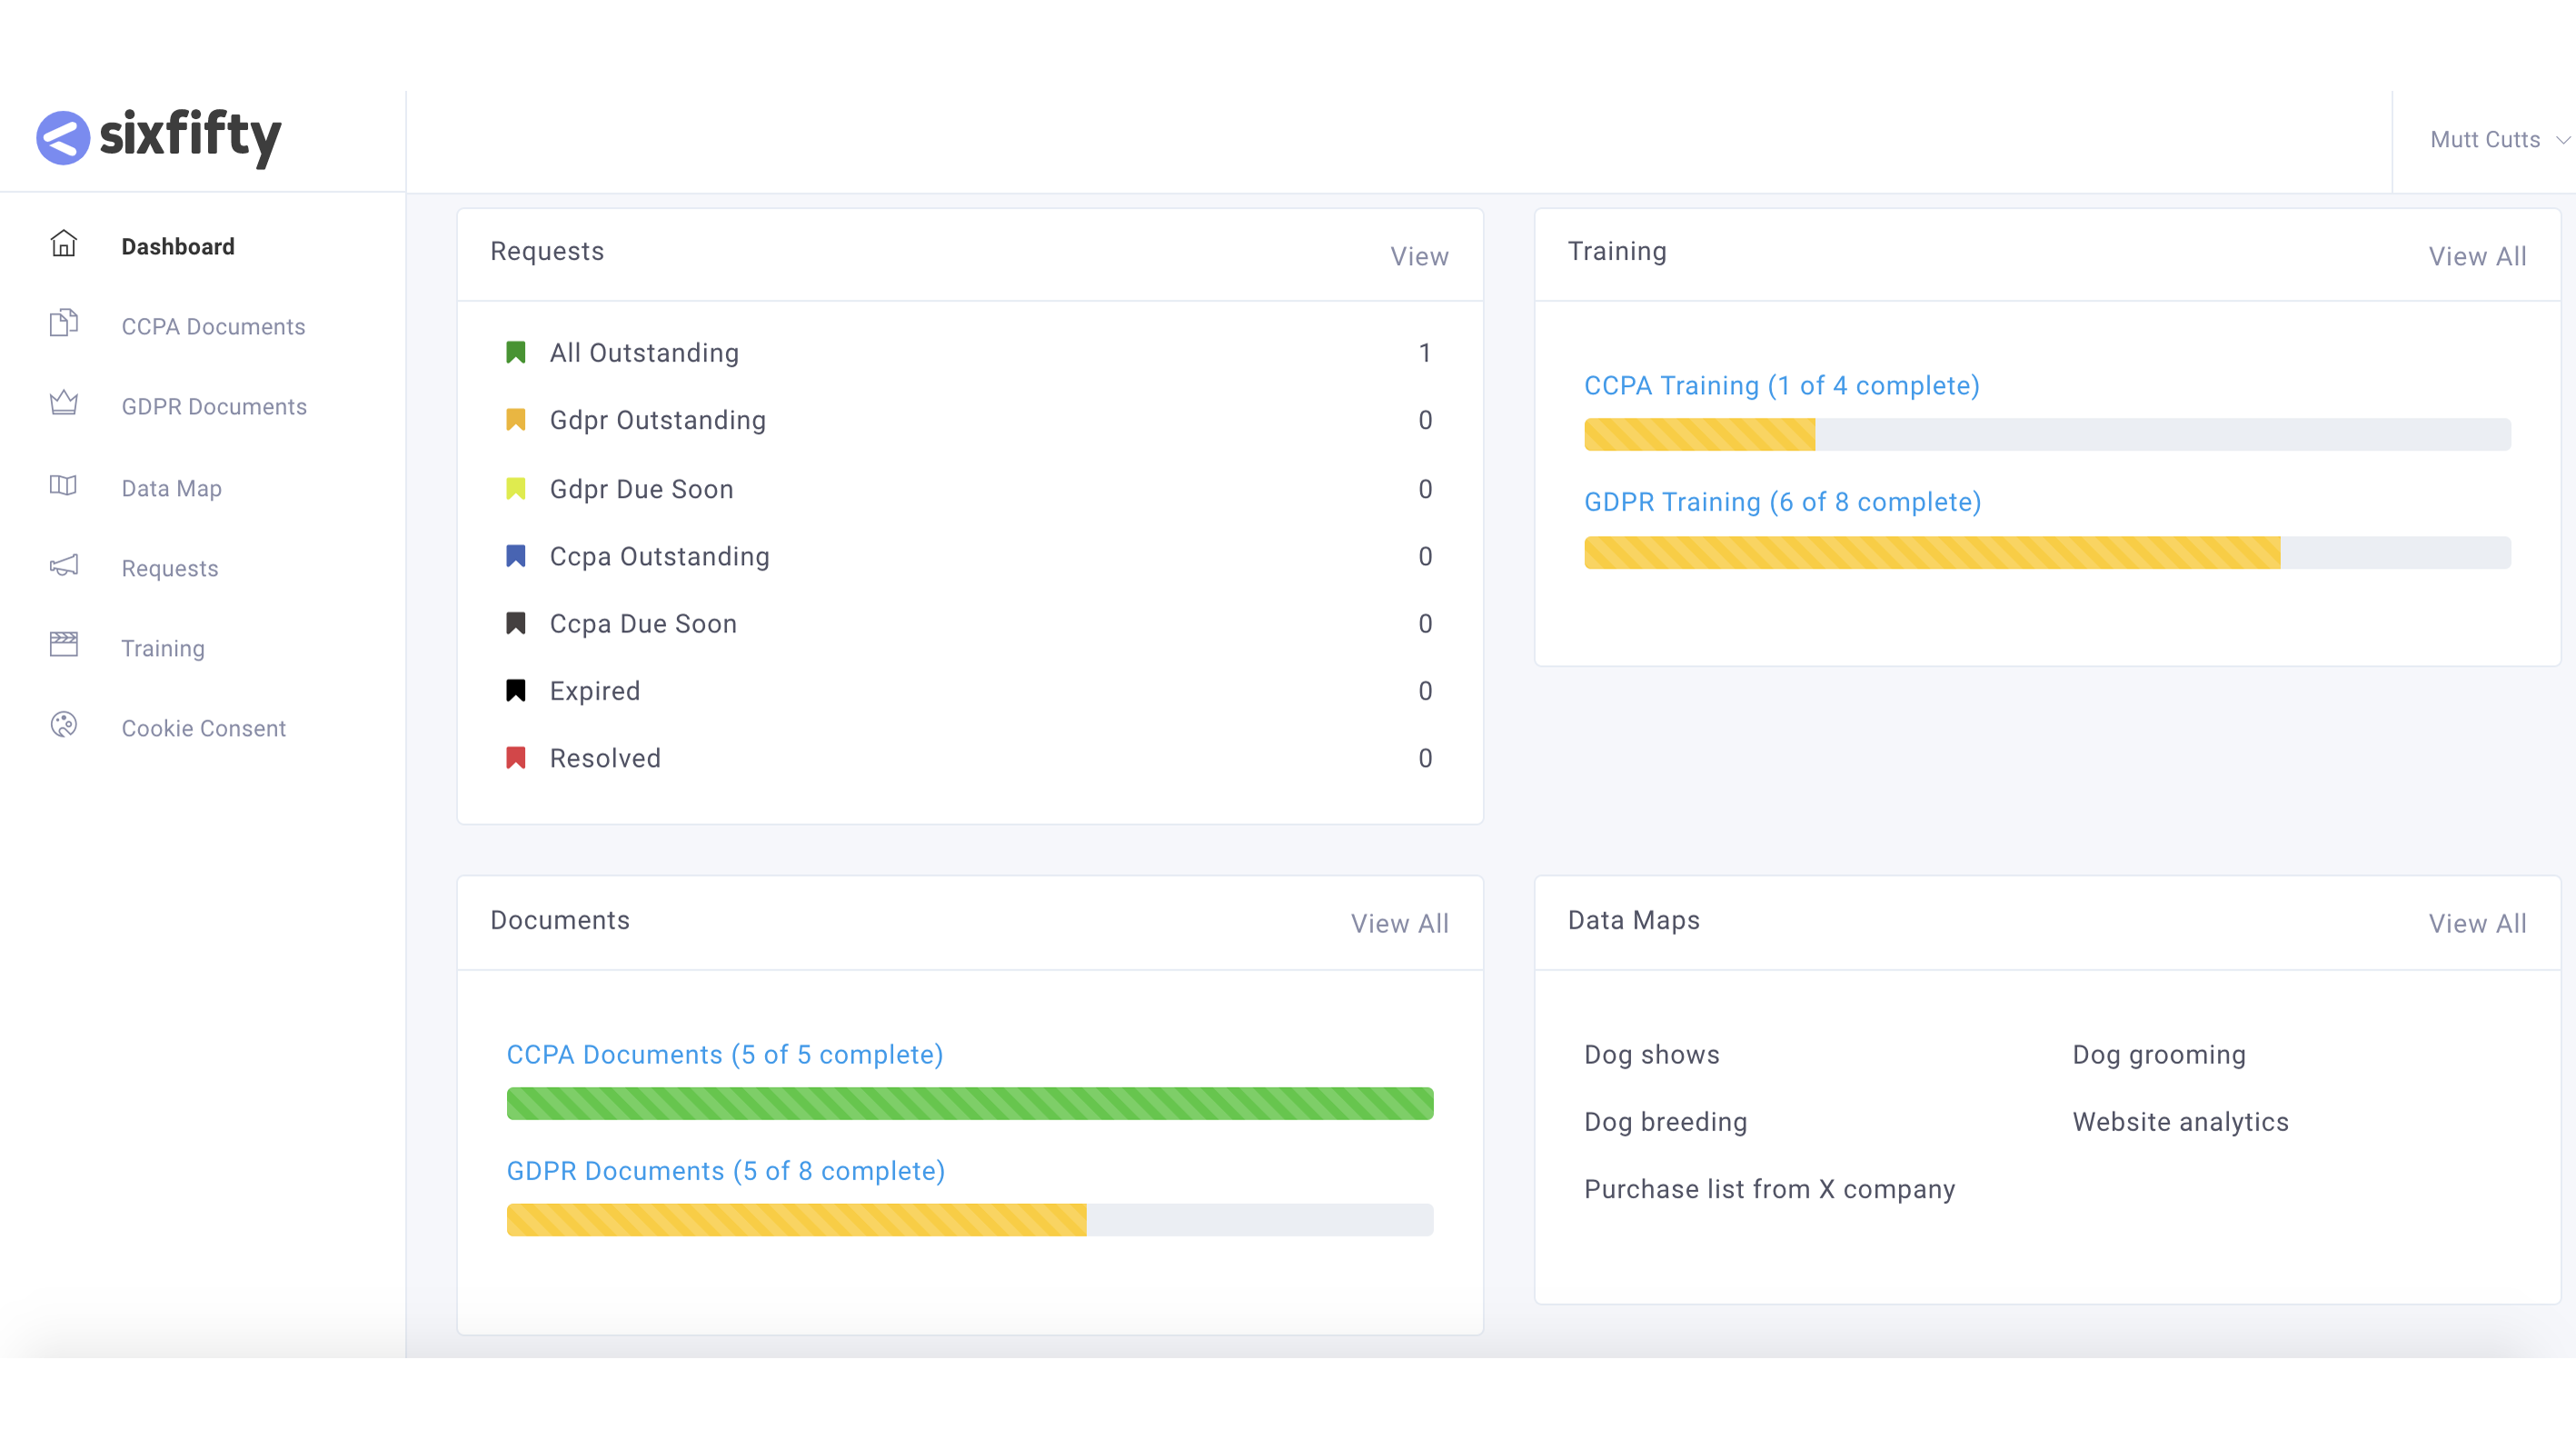
Task: Select the All Outstanding request row
Action: point(970,353)
